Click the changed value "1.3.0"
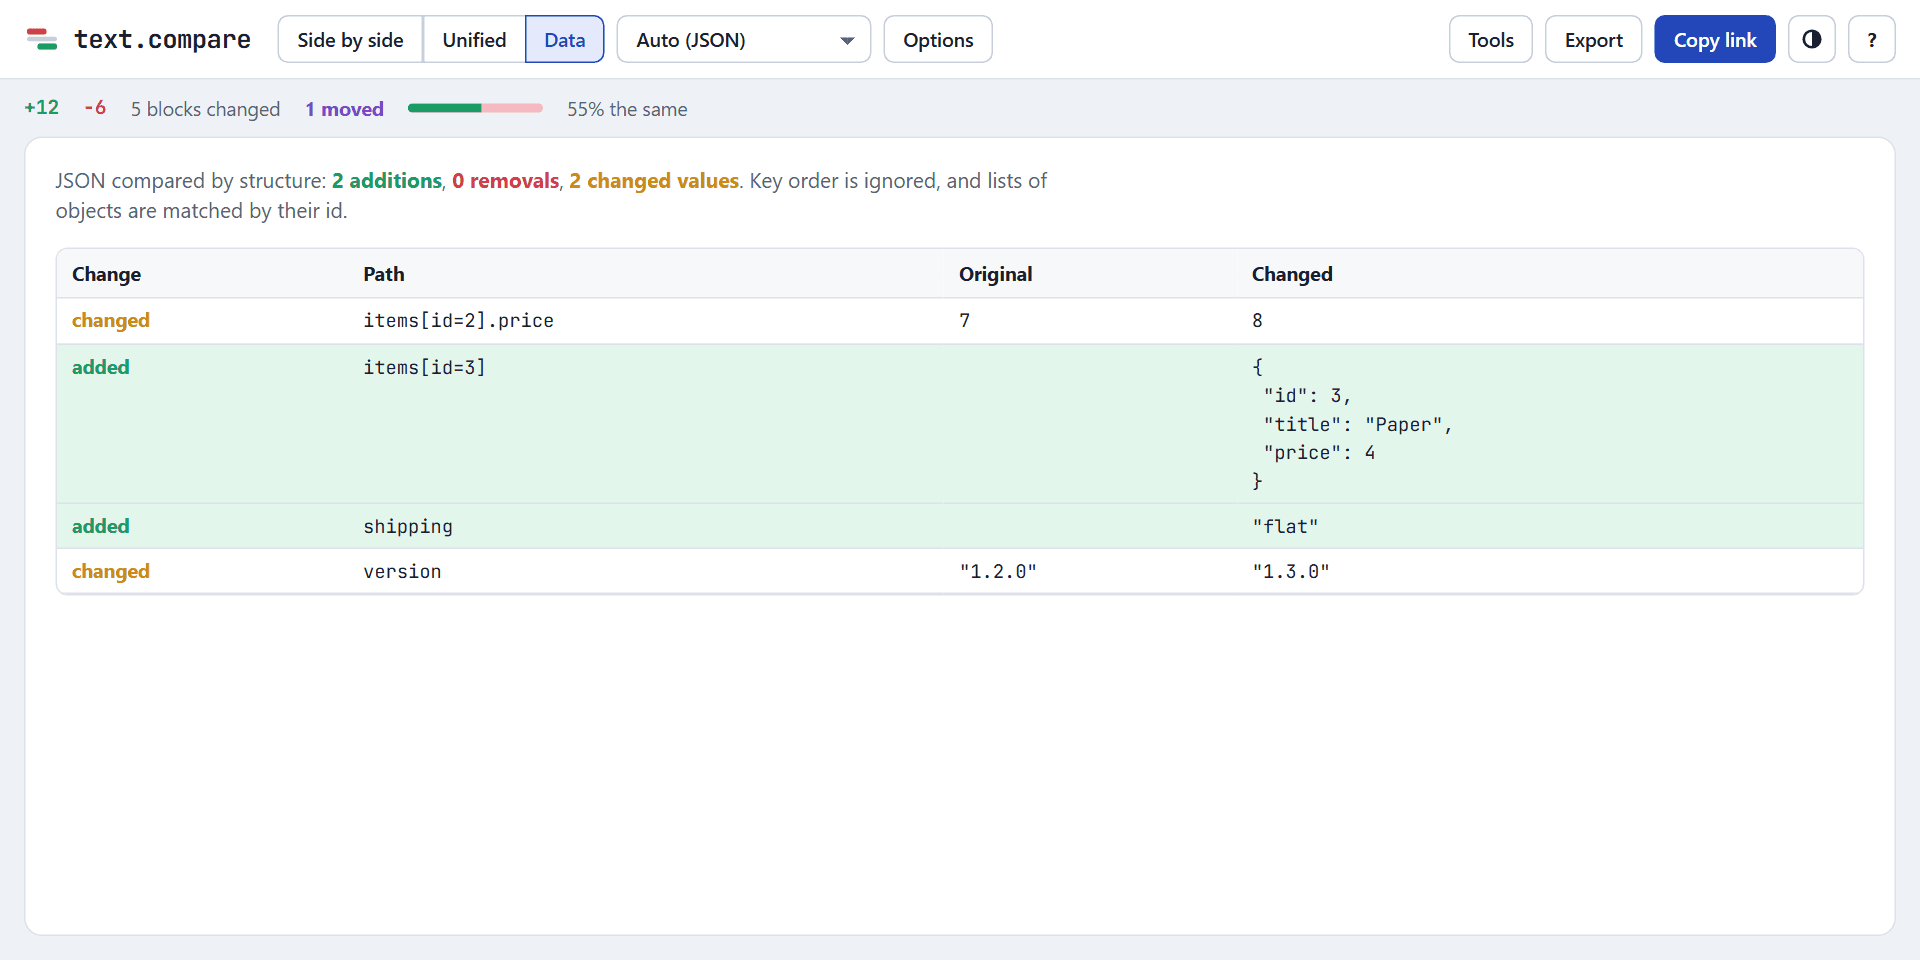 pyautogui.click(x=1291, y=572)
